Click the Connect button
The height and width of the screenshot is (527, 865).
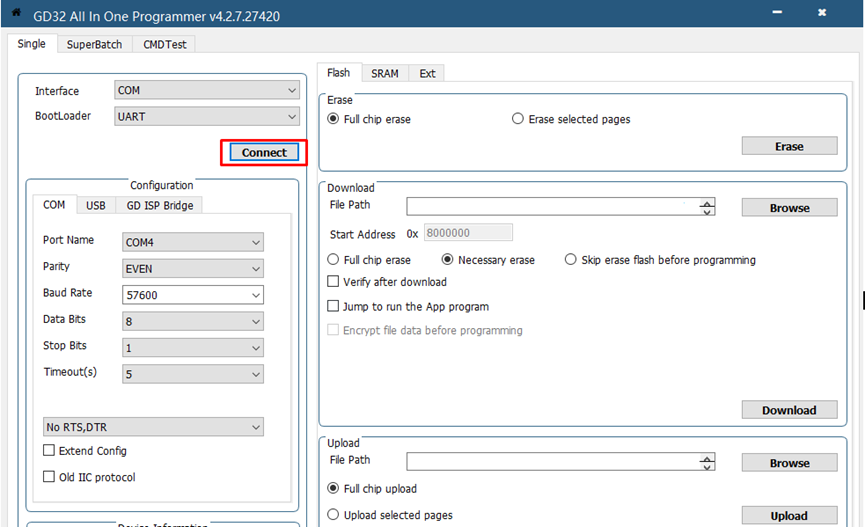[x=264, y=153]
